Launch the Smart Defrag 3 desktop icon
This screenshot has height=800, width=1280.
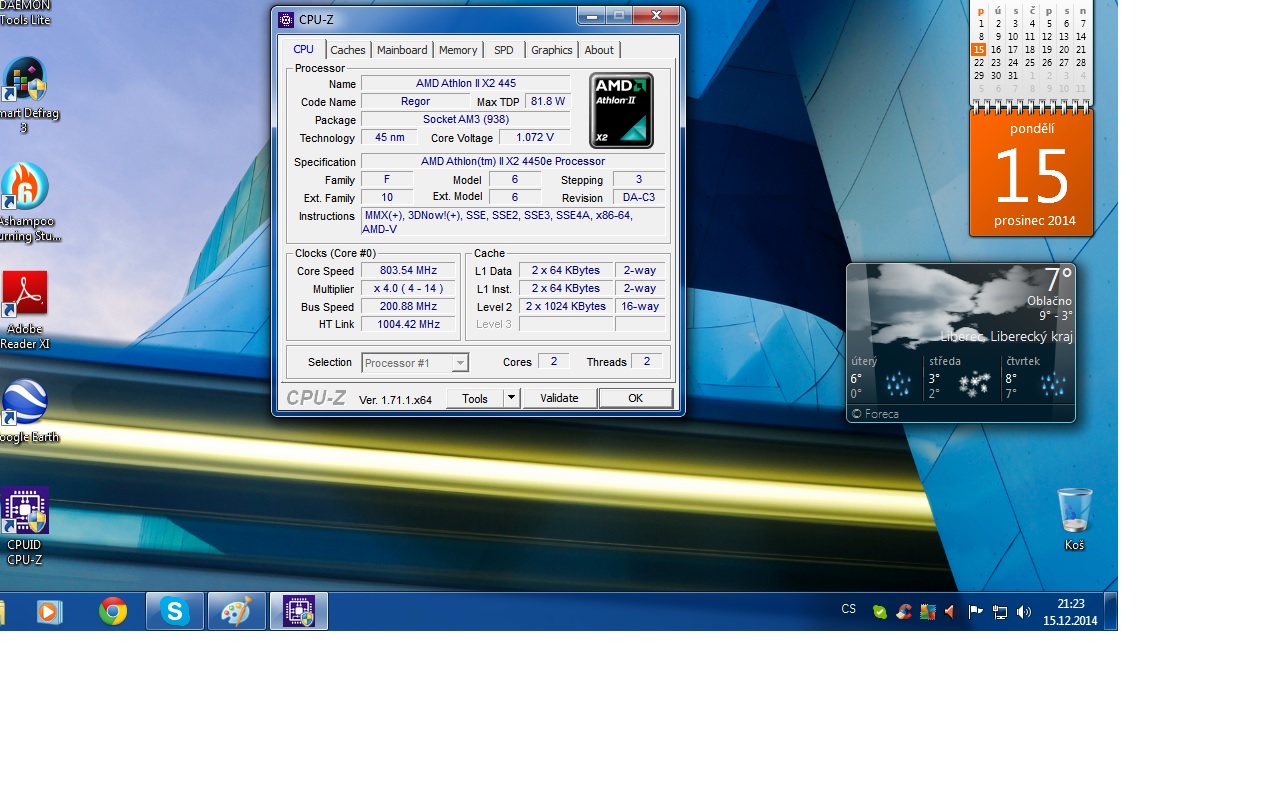click(x=25, y=95)
